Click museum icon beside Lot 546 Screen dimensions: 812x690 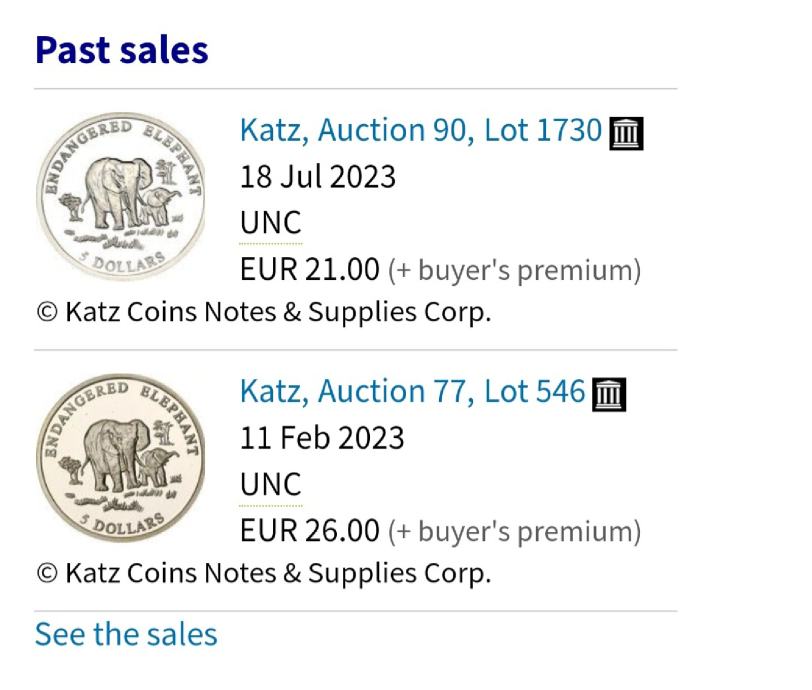tap(610, 395)
